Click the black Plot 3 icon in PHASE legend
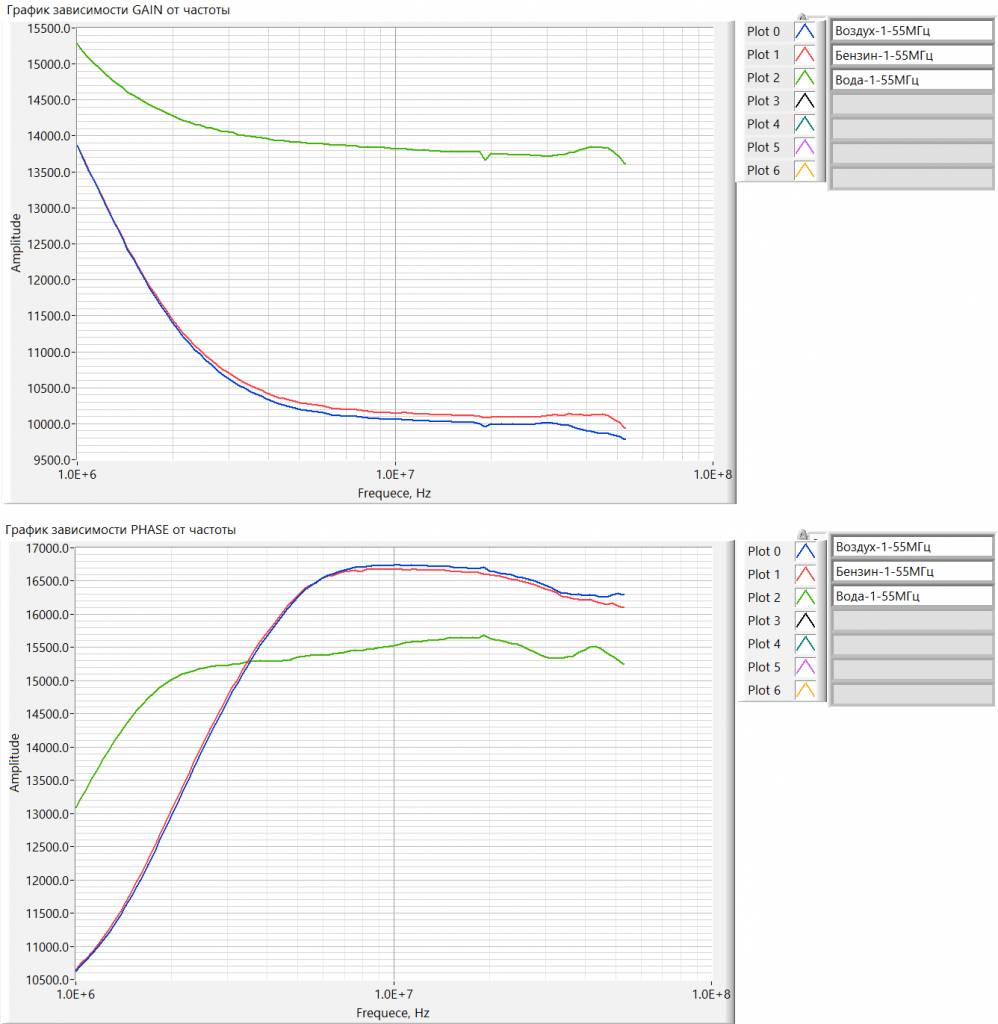The image size is (998, 1024). tap(805, 621)
